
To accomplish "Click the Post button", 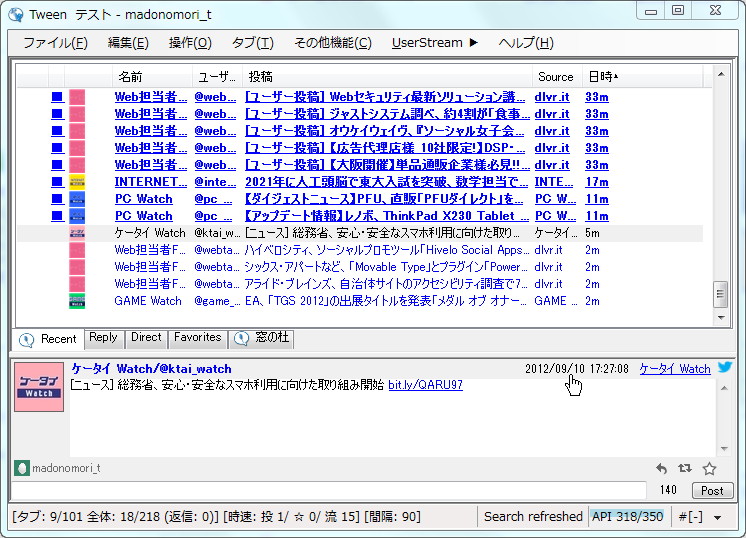I will tap(712, 490).
